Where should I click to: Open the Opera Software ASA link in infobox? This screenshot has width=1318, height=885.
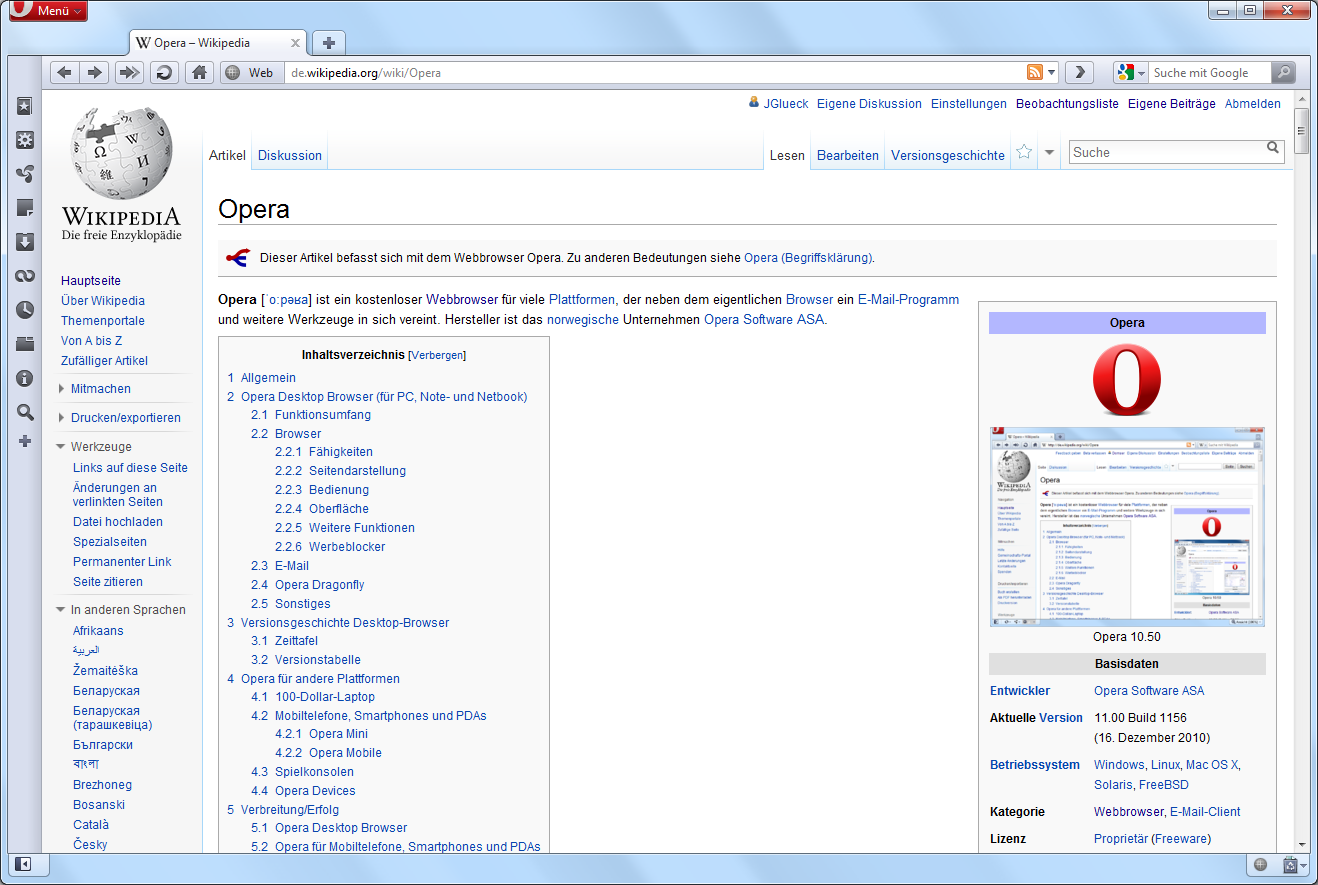click(1149, 691)
